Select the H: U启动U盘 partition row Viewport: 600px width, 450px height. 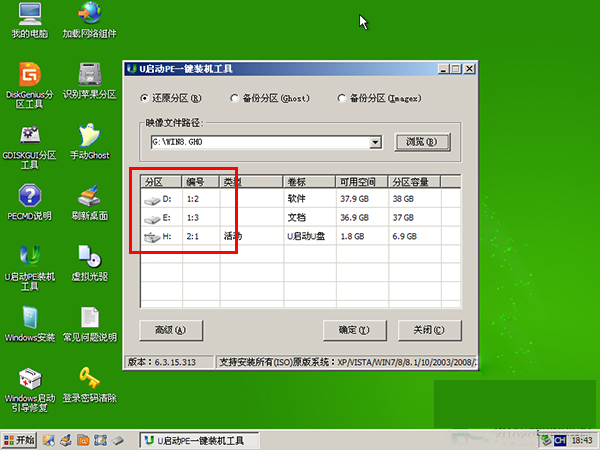coord(300,236)
